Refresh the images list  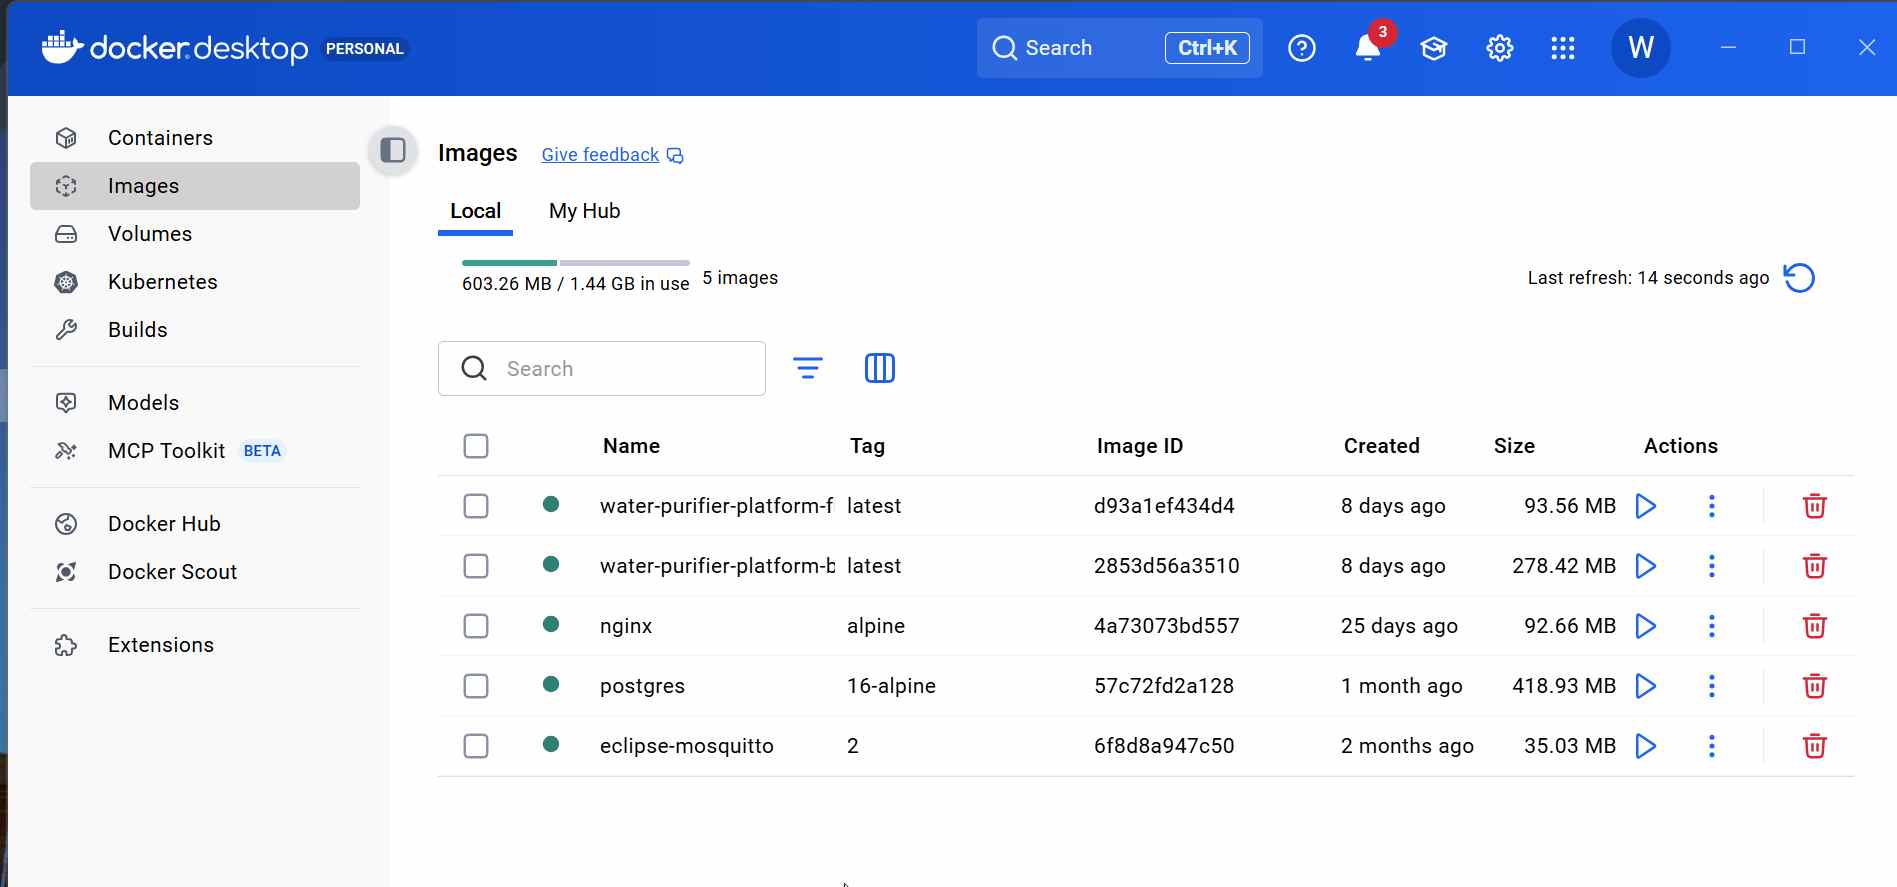point(1799,278)
